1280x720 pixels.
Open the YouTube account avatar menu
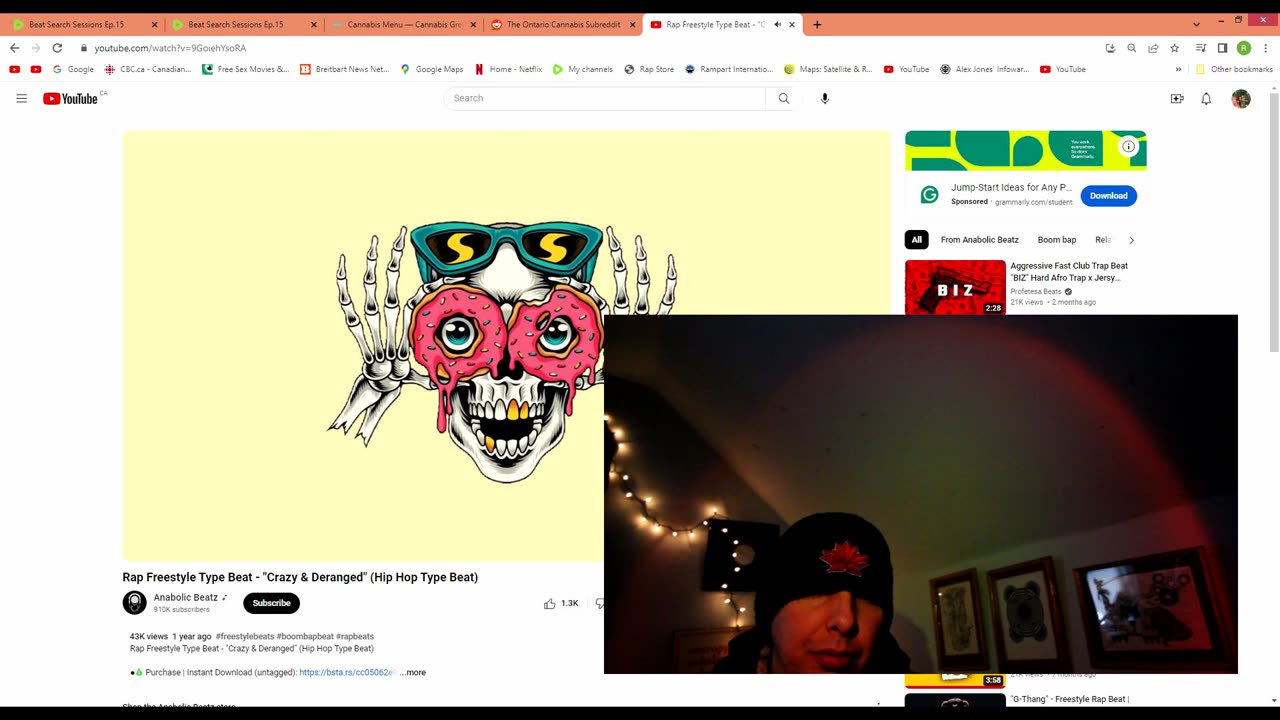tap(1241, 98)
